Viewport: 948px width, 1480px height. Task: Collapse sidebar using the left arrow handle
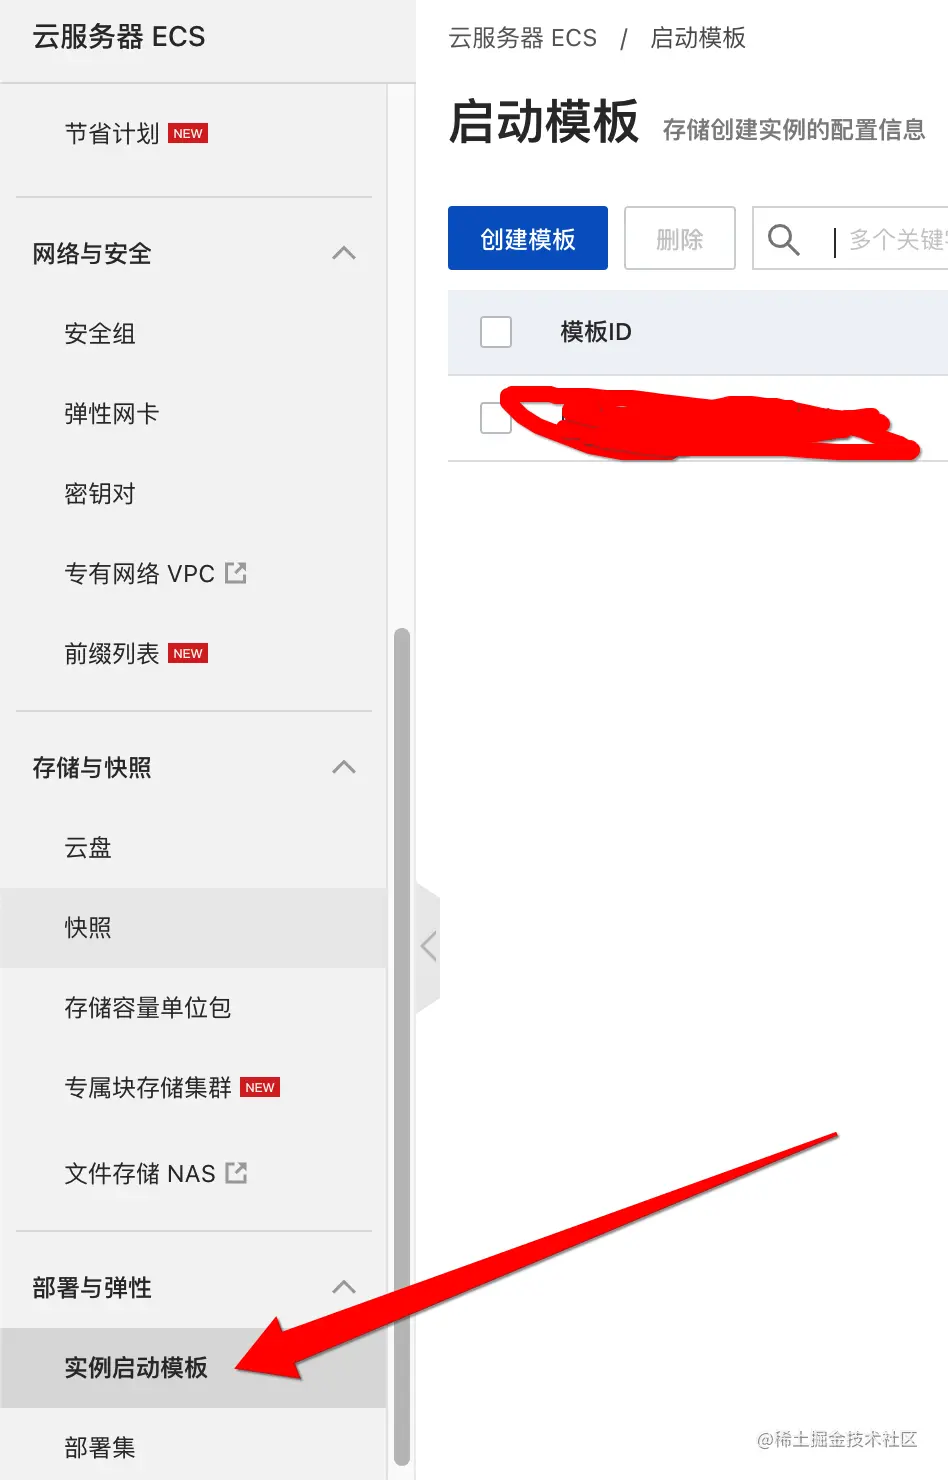pyautogui.click(x=428, y=946)
